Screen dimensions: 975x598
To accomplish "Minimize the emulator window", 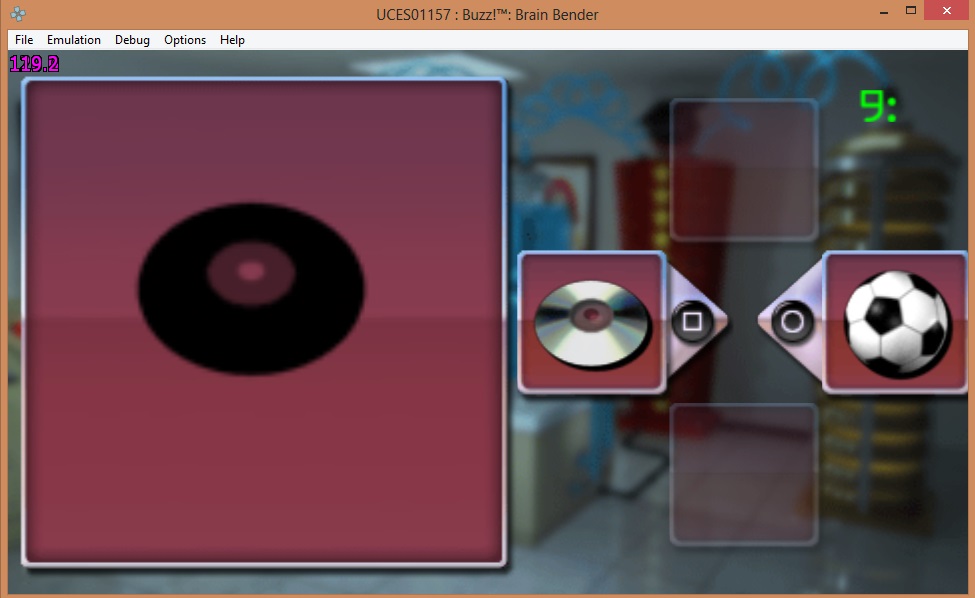I will point(884,11).
